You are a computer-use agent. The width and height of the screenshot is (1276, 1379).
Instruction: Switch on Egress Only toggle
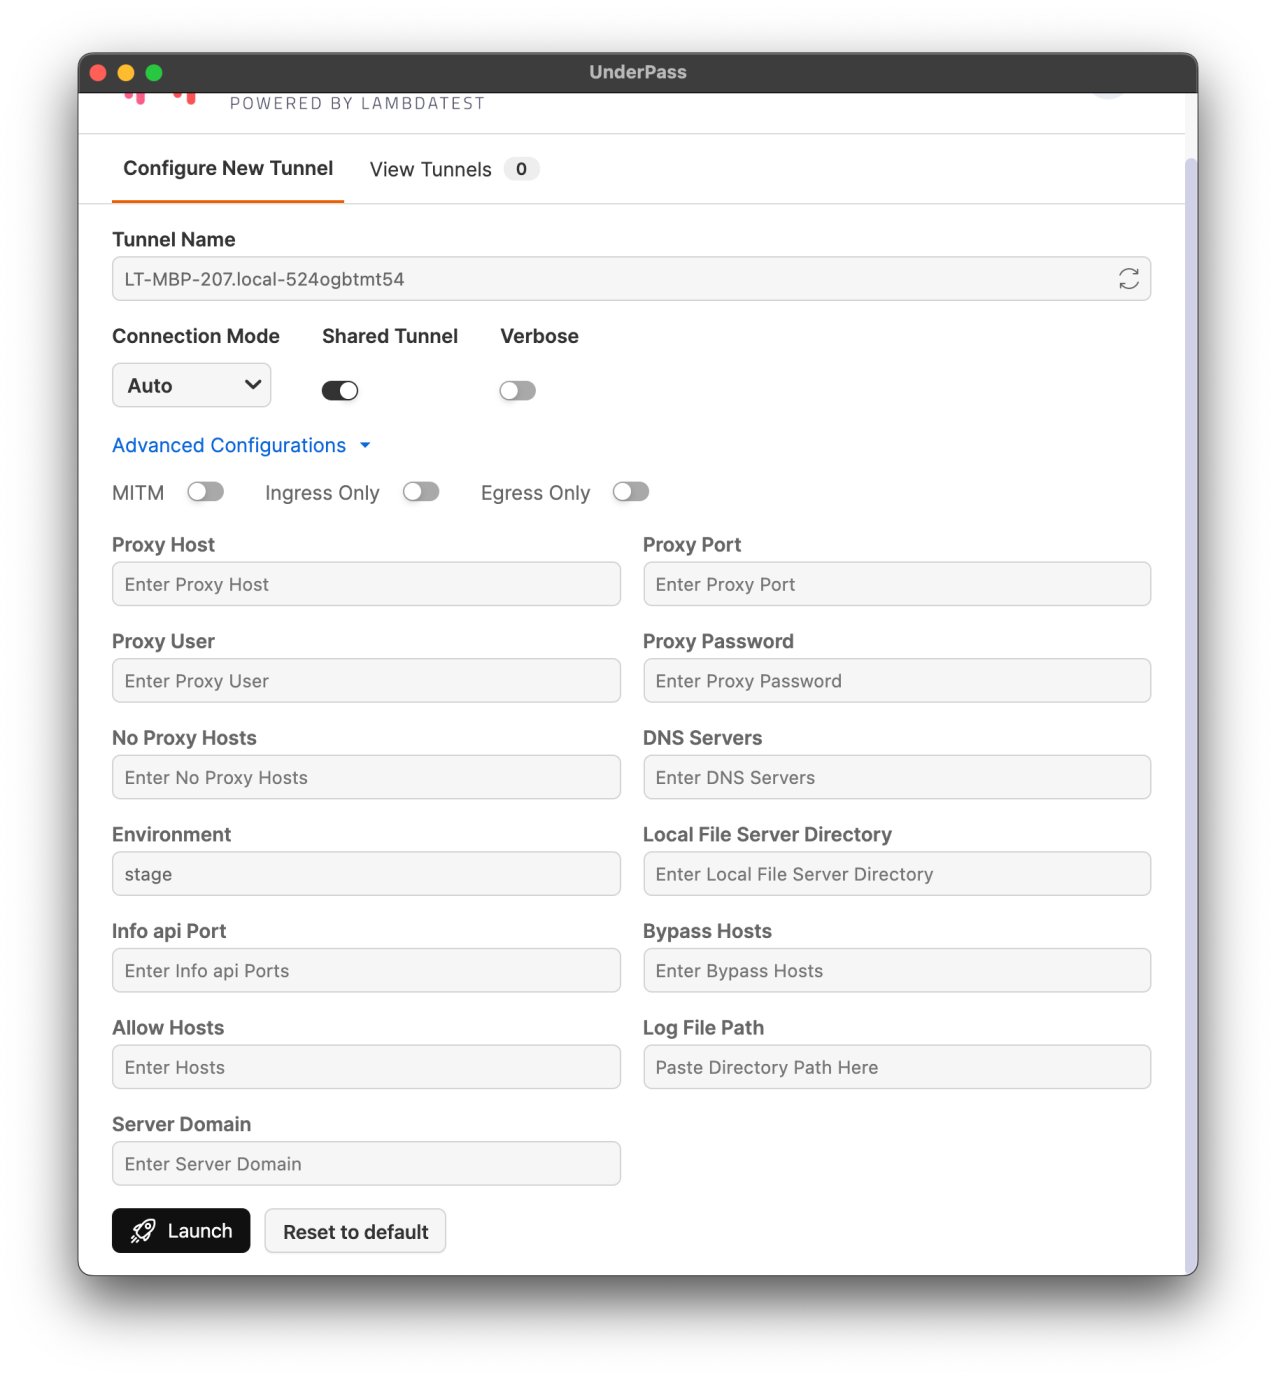631,492
